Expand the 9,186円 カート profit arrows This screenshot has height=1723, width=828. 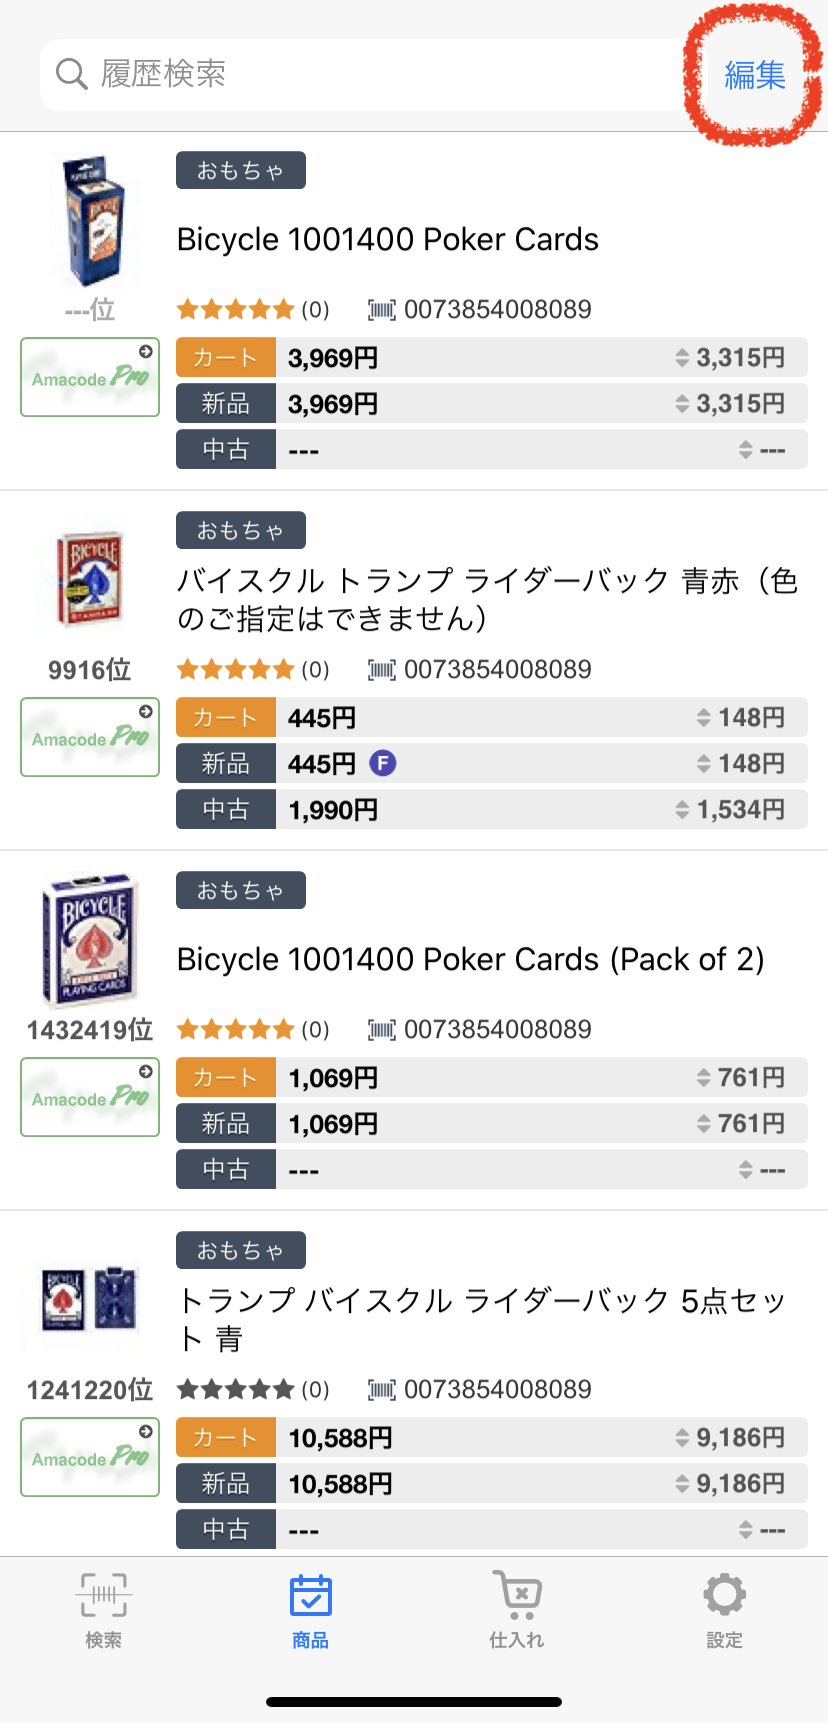[682, 1438]
